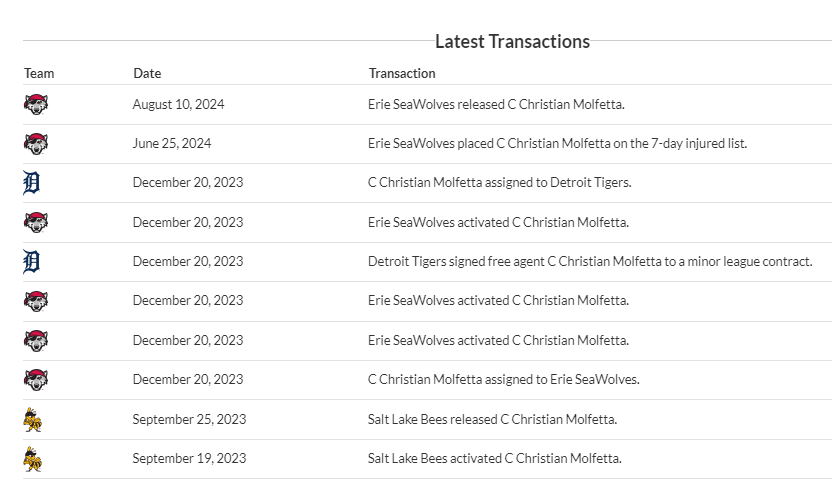
Task: Click the "Erie SeaWolves released C Christian Molfetta" text
Action: click(496, 104)
